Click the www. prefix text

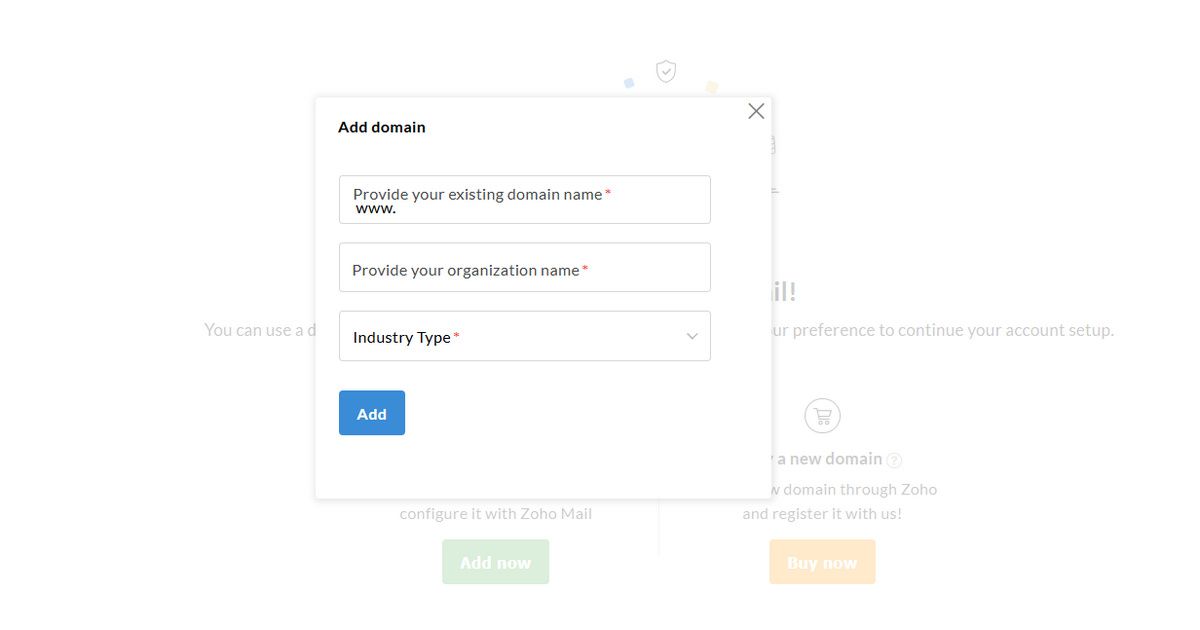tap(376, 209)
